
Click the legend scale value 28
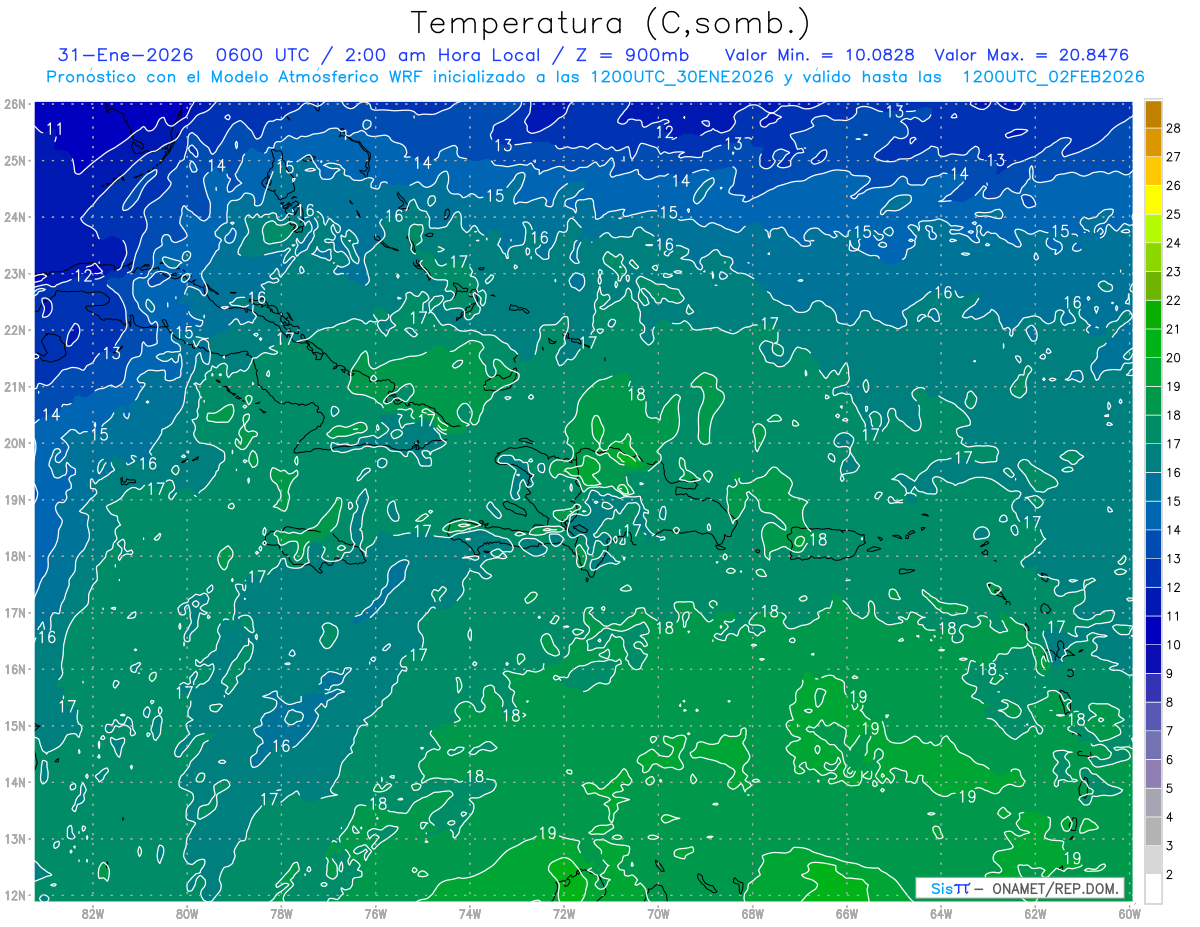pos(1175,128)
